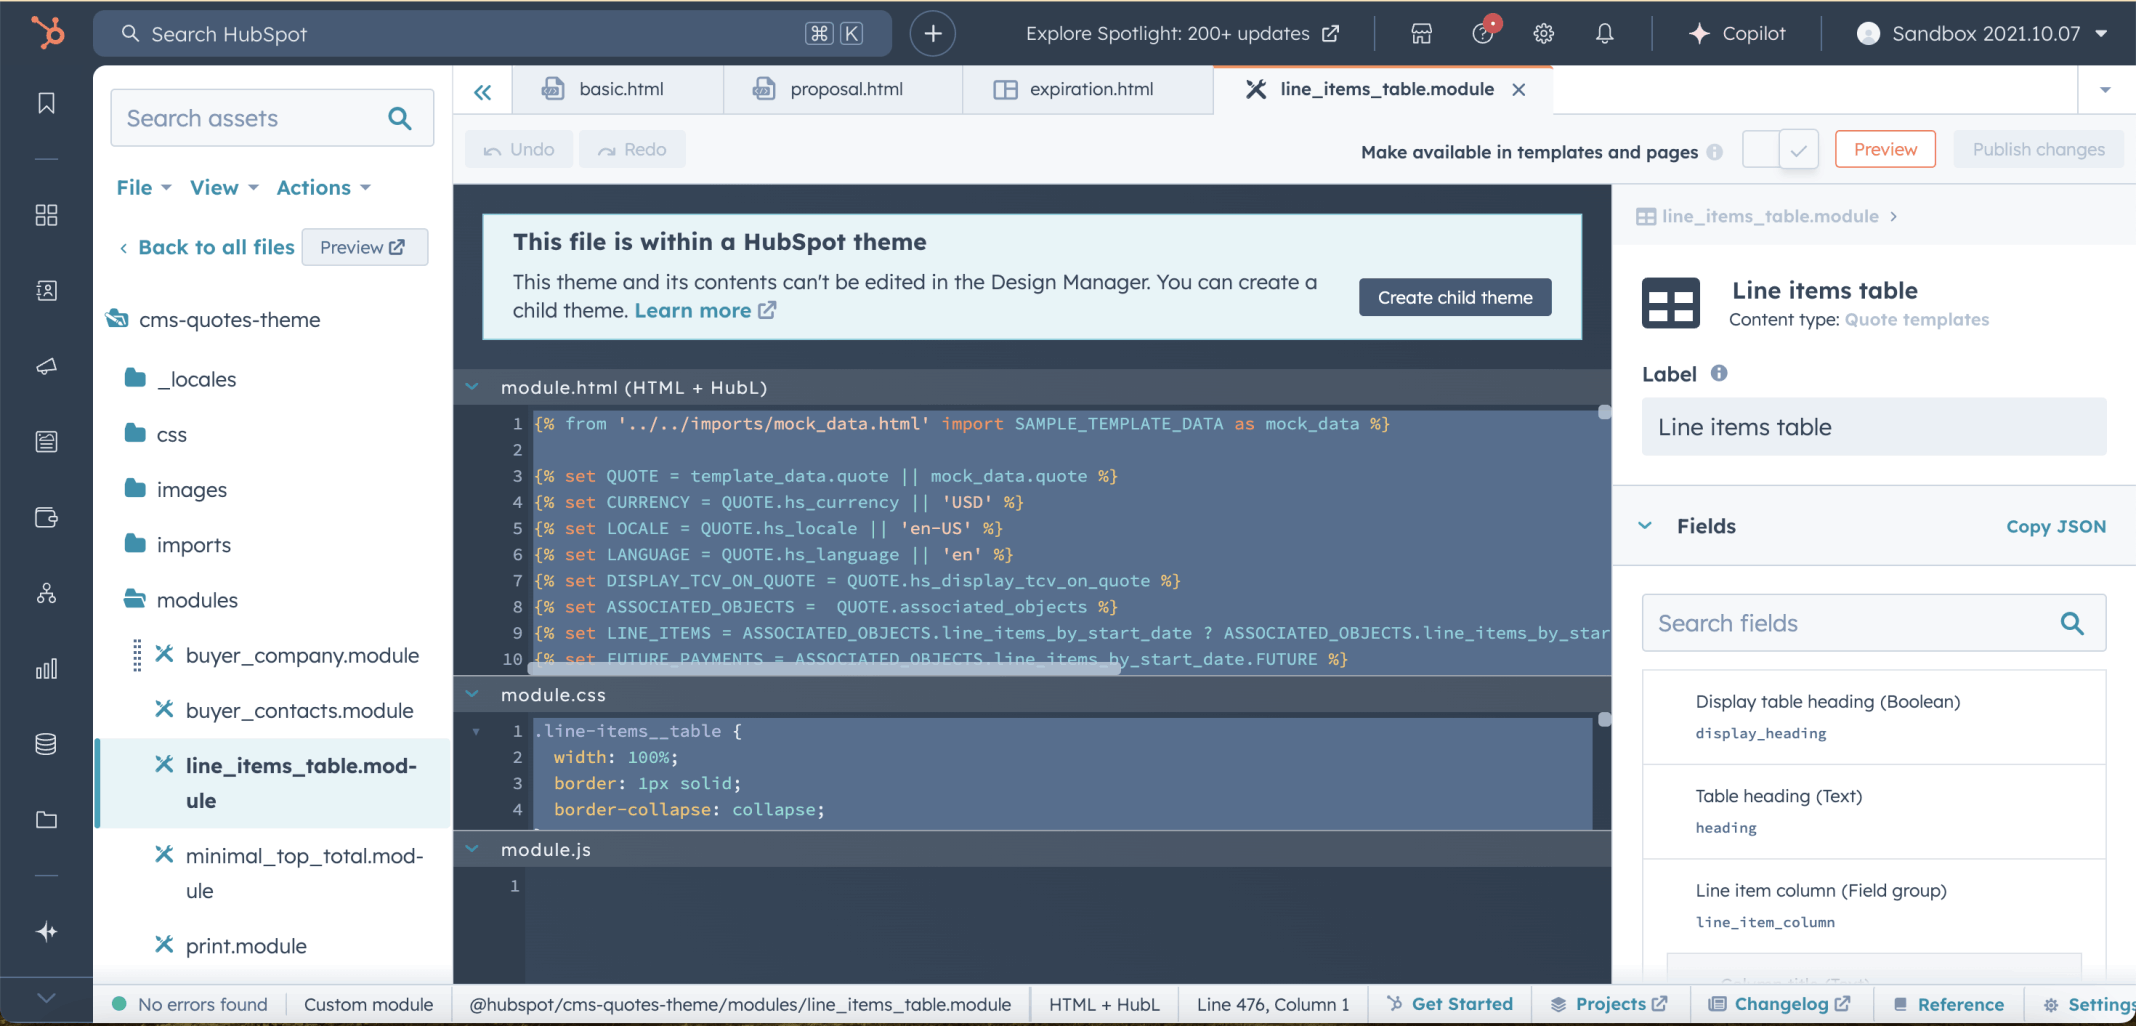Collapse the module.html section
Viewport: 2136px width, 1026px height.
[x=472, y=387]
